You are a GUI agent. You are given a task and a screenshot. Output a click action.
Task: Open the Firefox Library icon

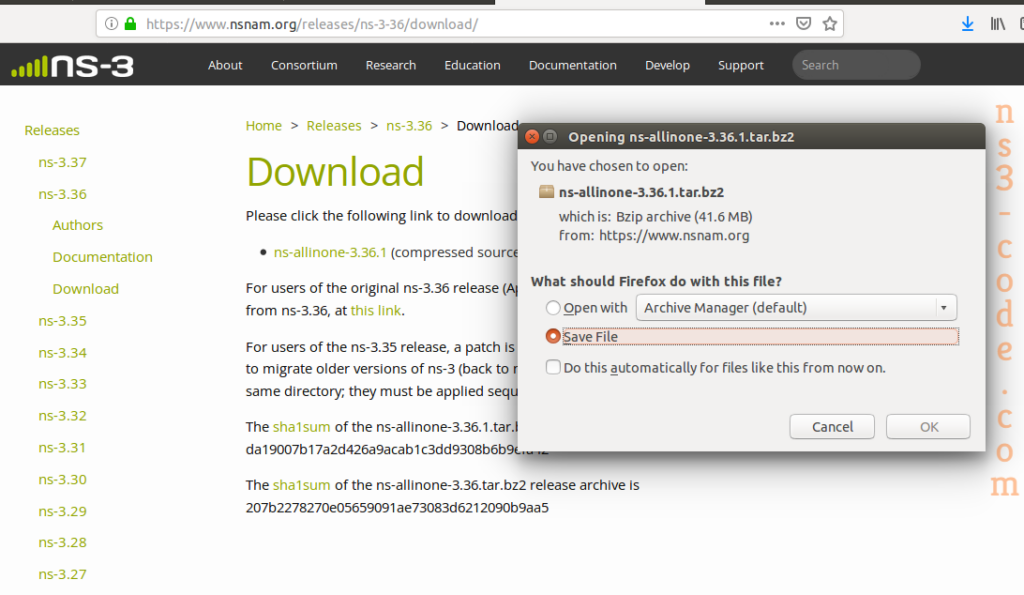[x=997, y=24]
